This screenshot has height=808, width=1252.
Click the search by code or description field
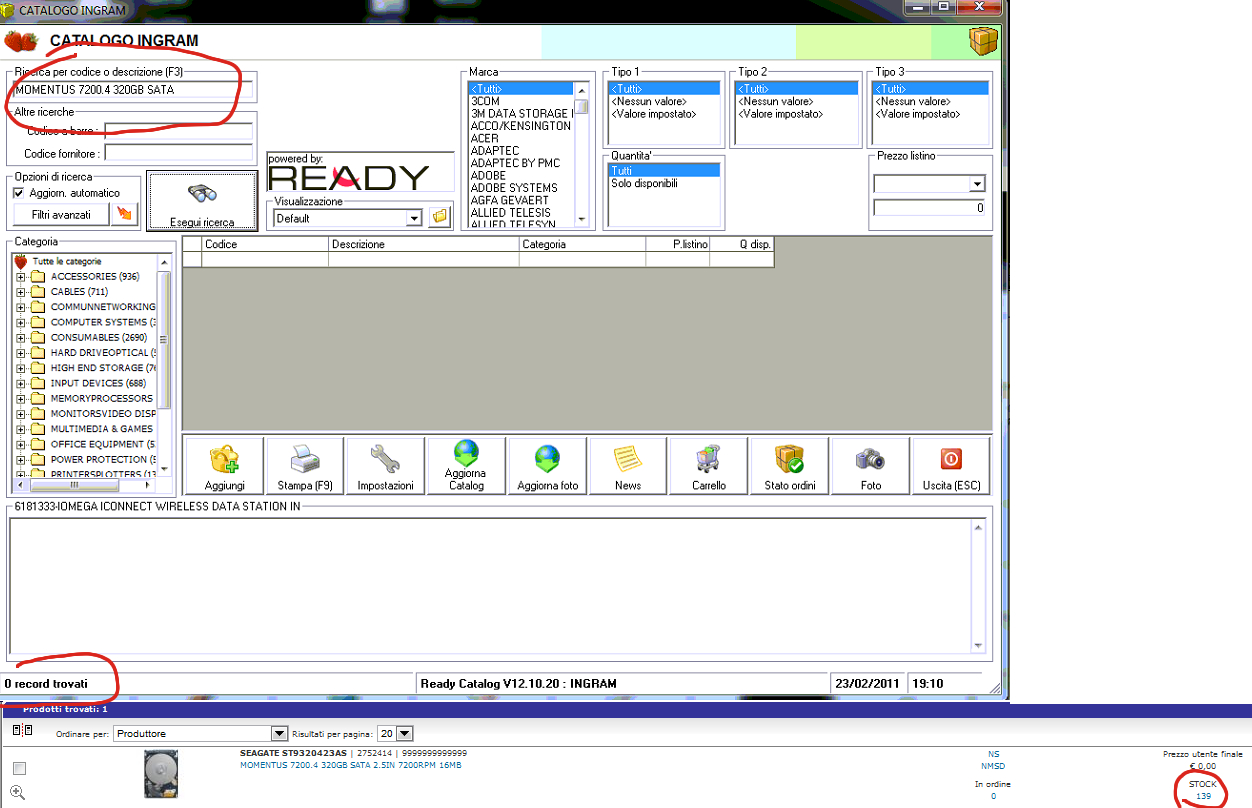133,90
